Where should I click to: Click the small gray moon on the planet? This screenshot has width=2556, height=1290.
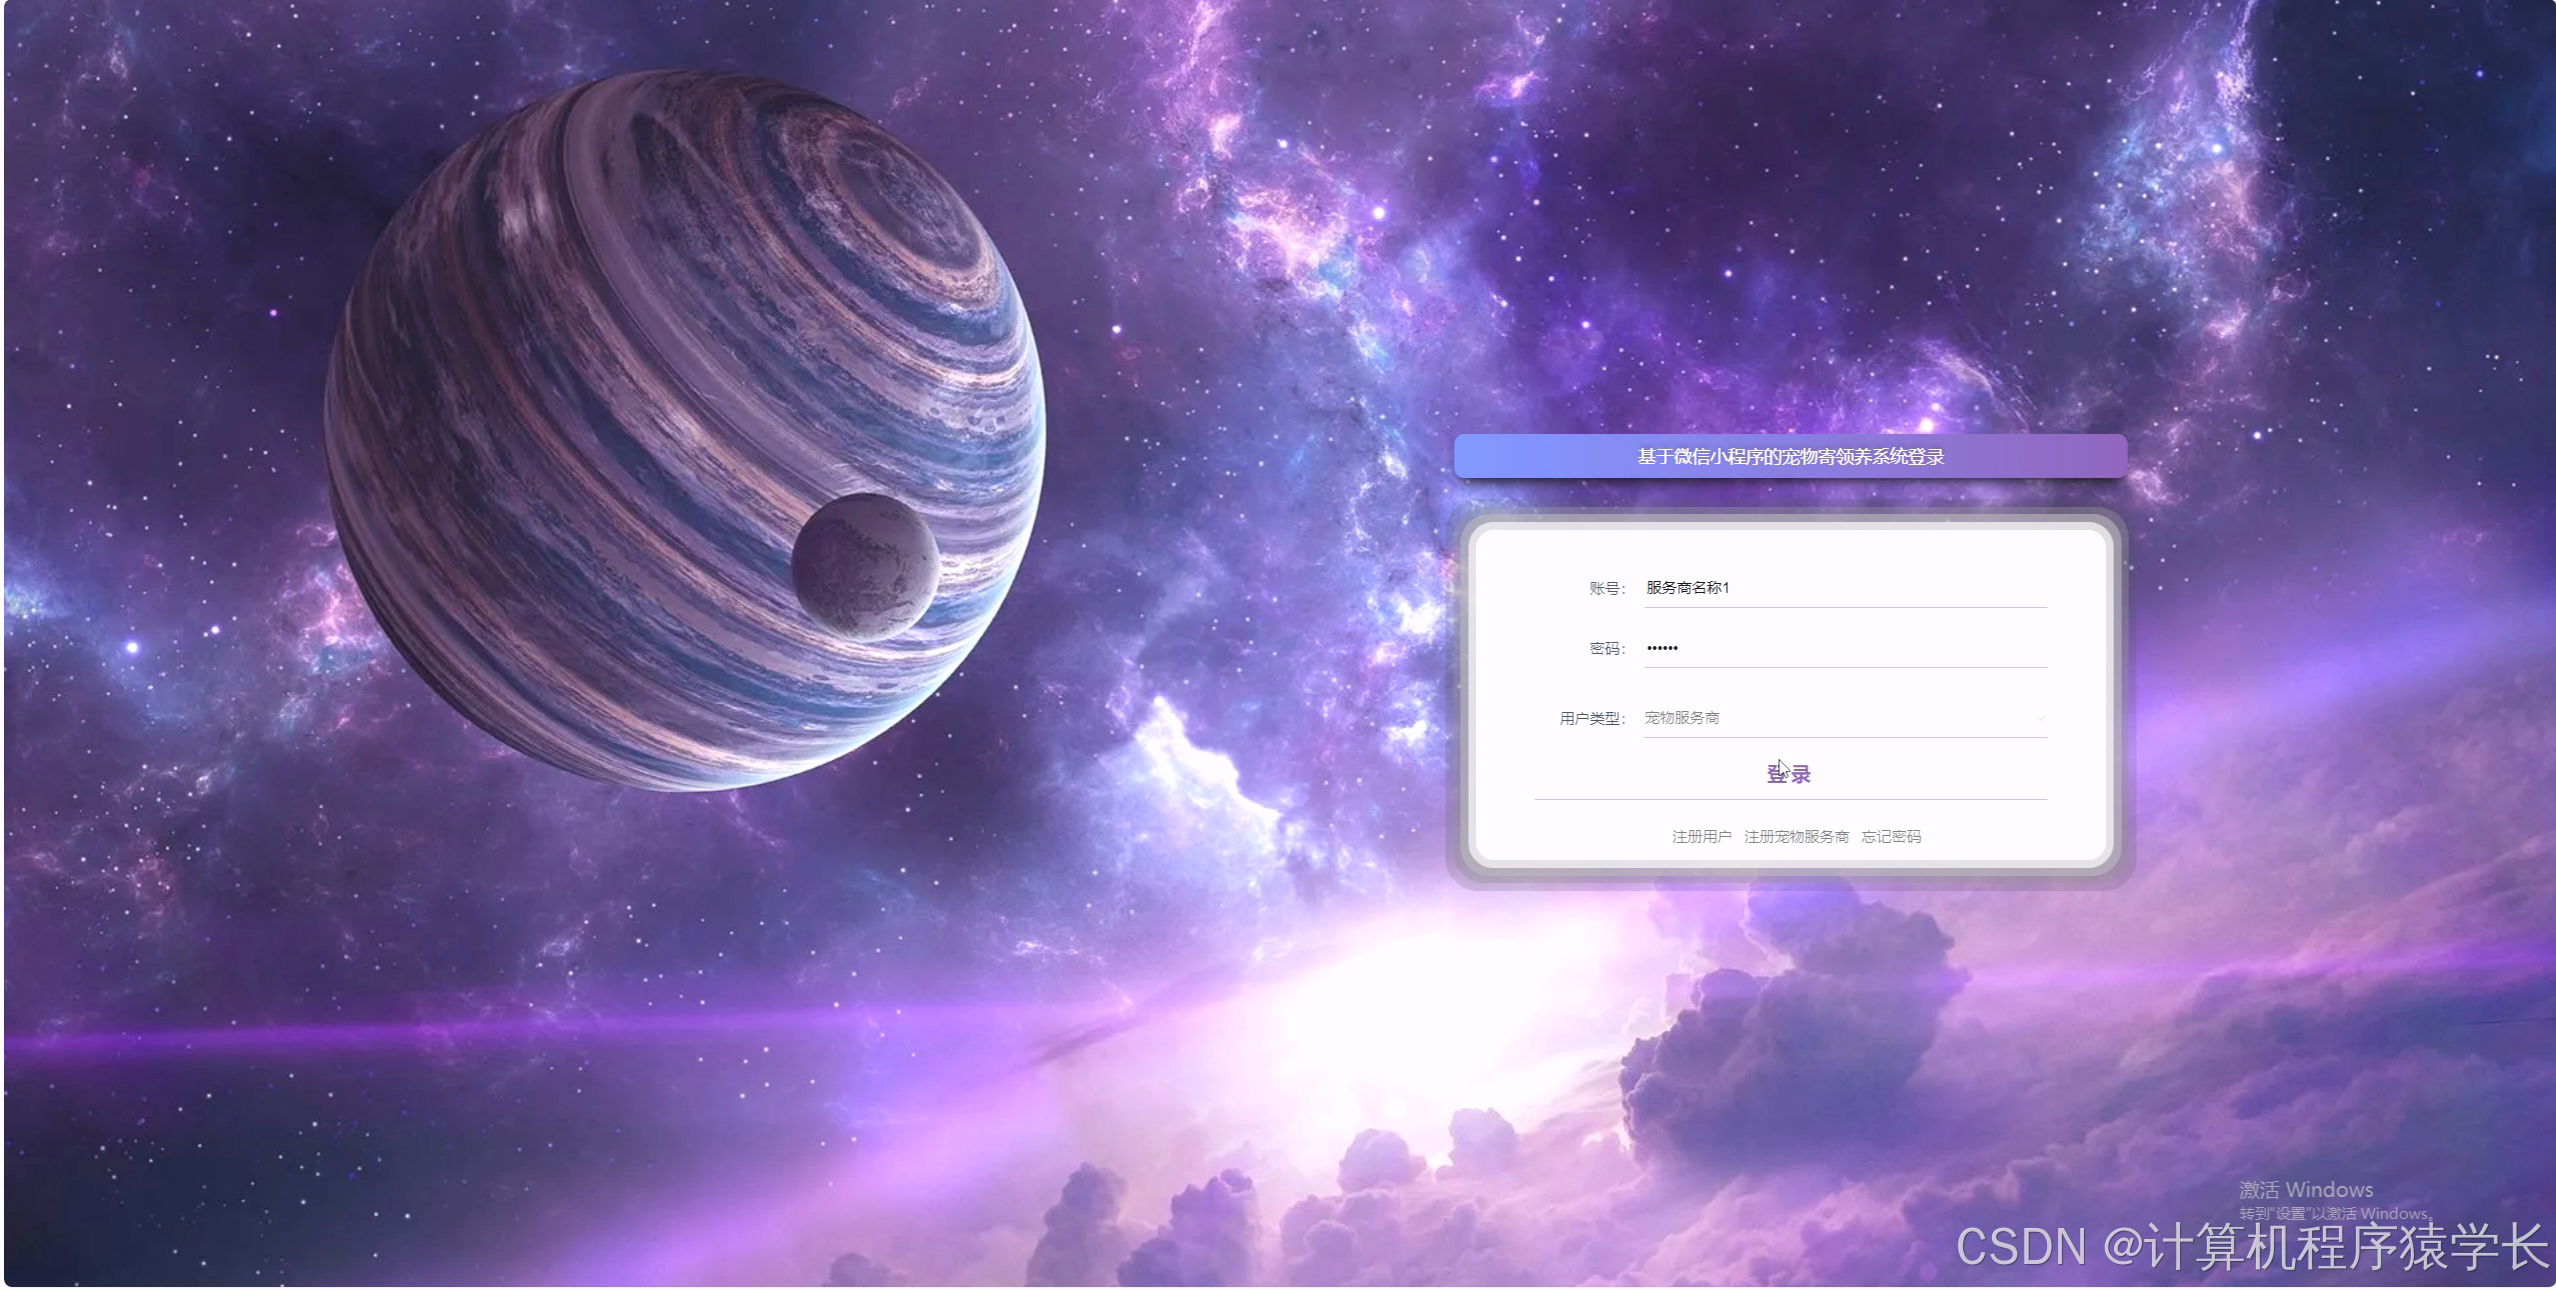coord(865,566)
